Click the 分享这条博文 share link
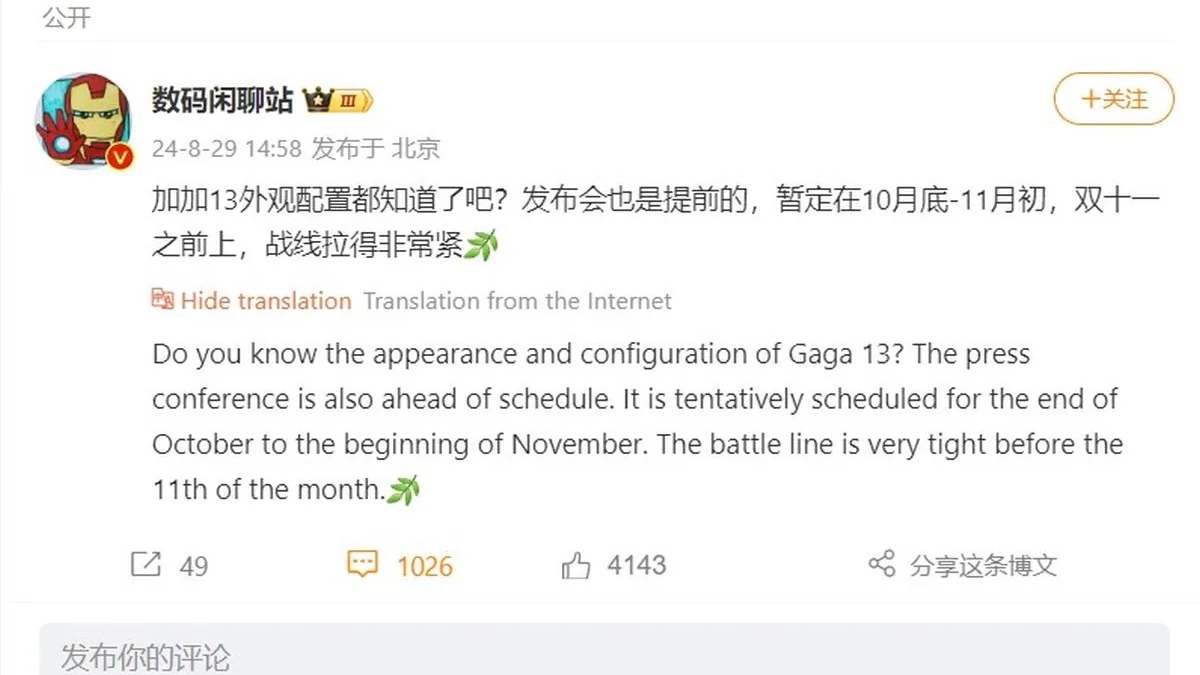The width and height of the screenshot is (1200, 675). click(x=983, y=566)
